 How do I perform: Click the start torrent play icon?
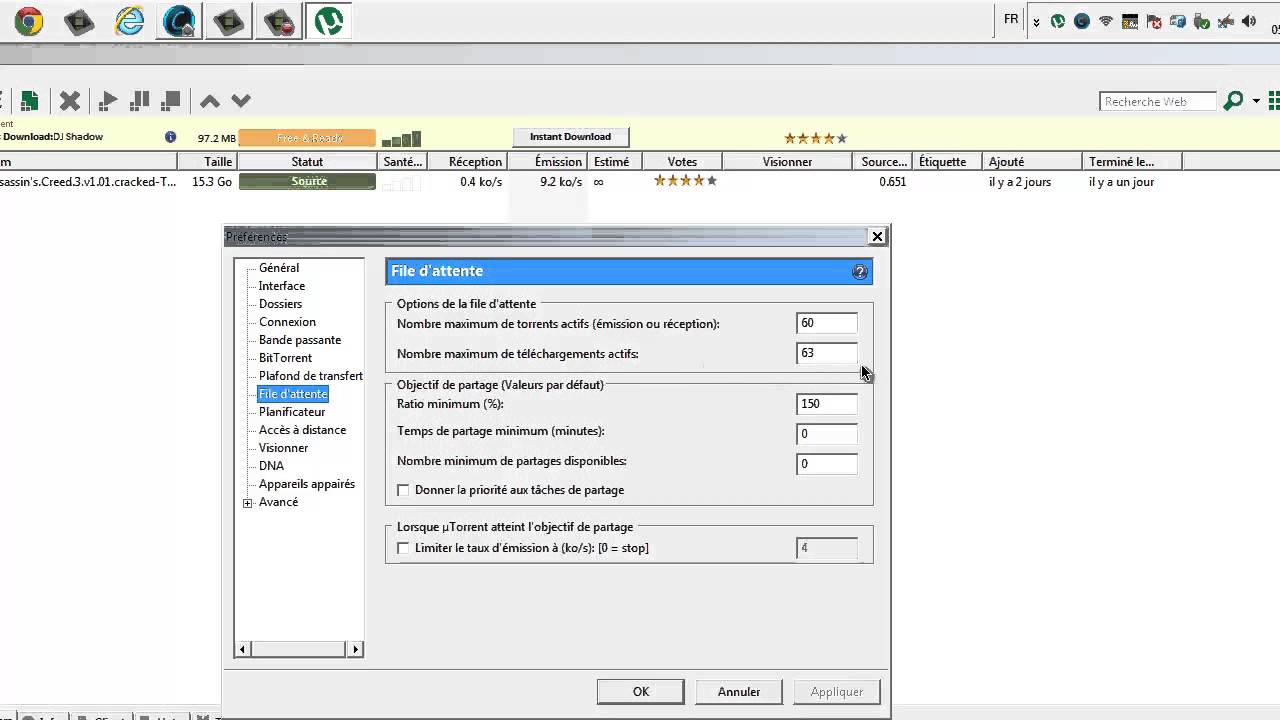109,100
